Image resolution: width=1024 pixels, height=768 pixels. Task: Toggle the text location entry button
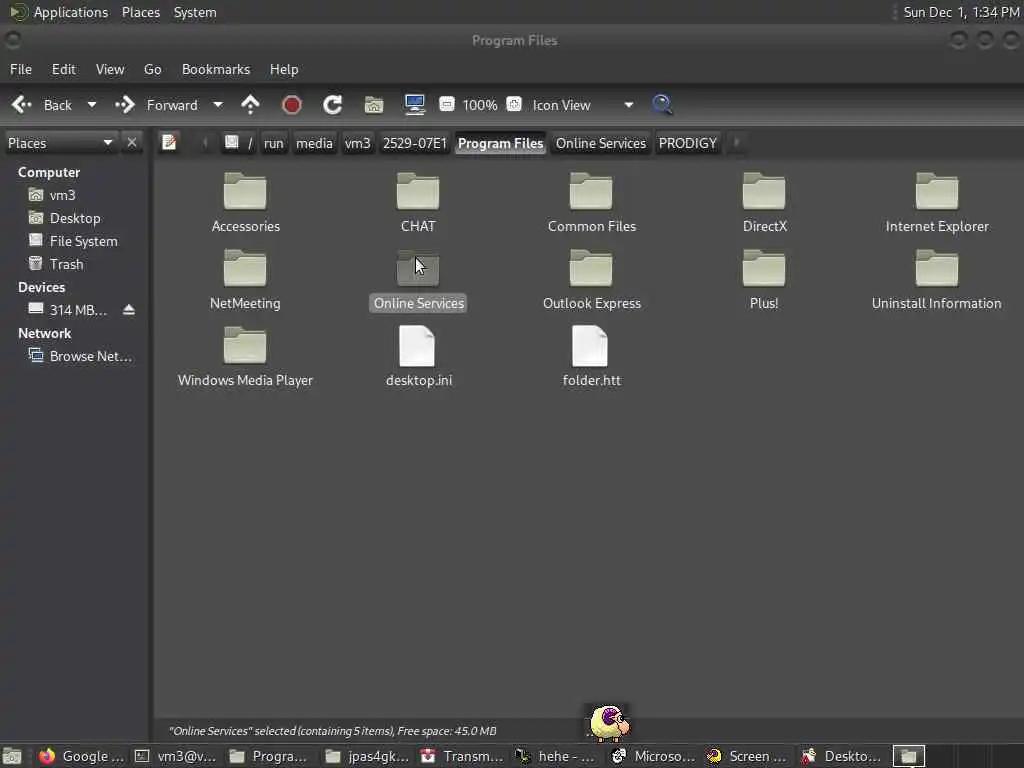(x=169, y=142)
